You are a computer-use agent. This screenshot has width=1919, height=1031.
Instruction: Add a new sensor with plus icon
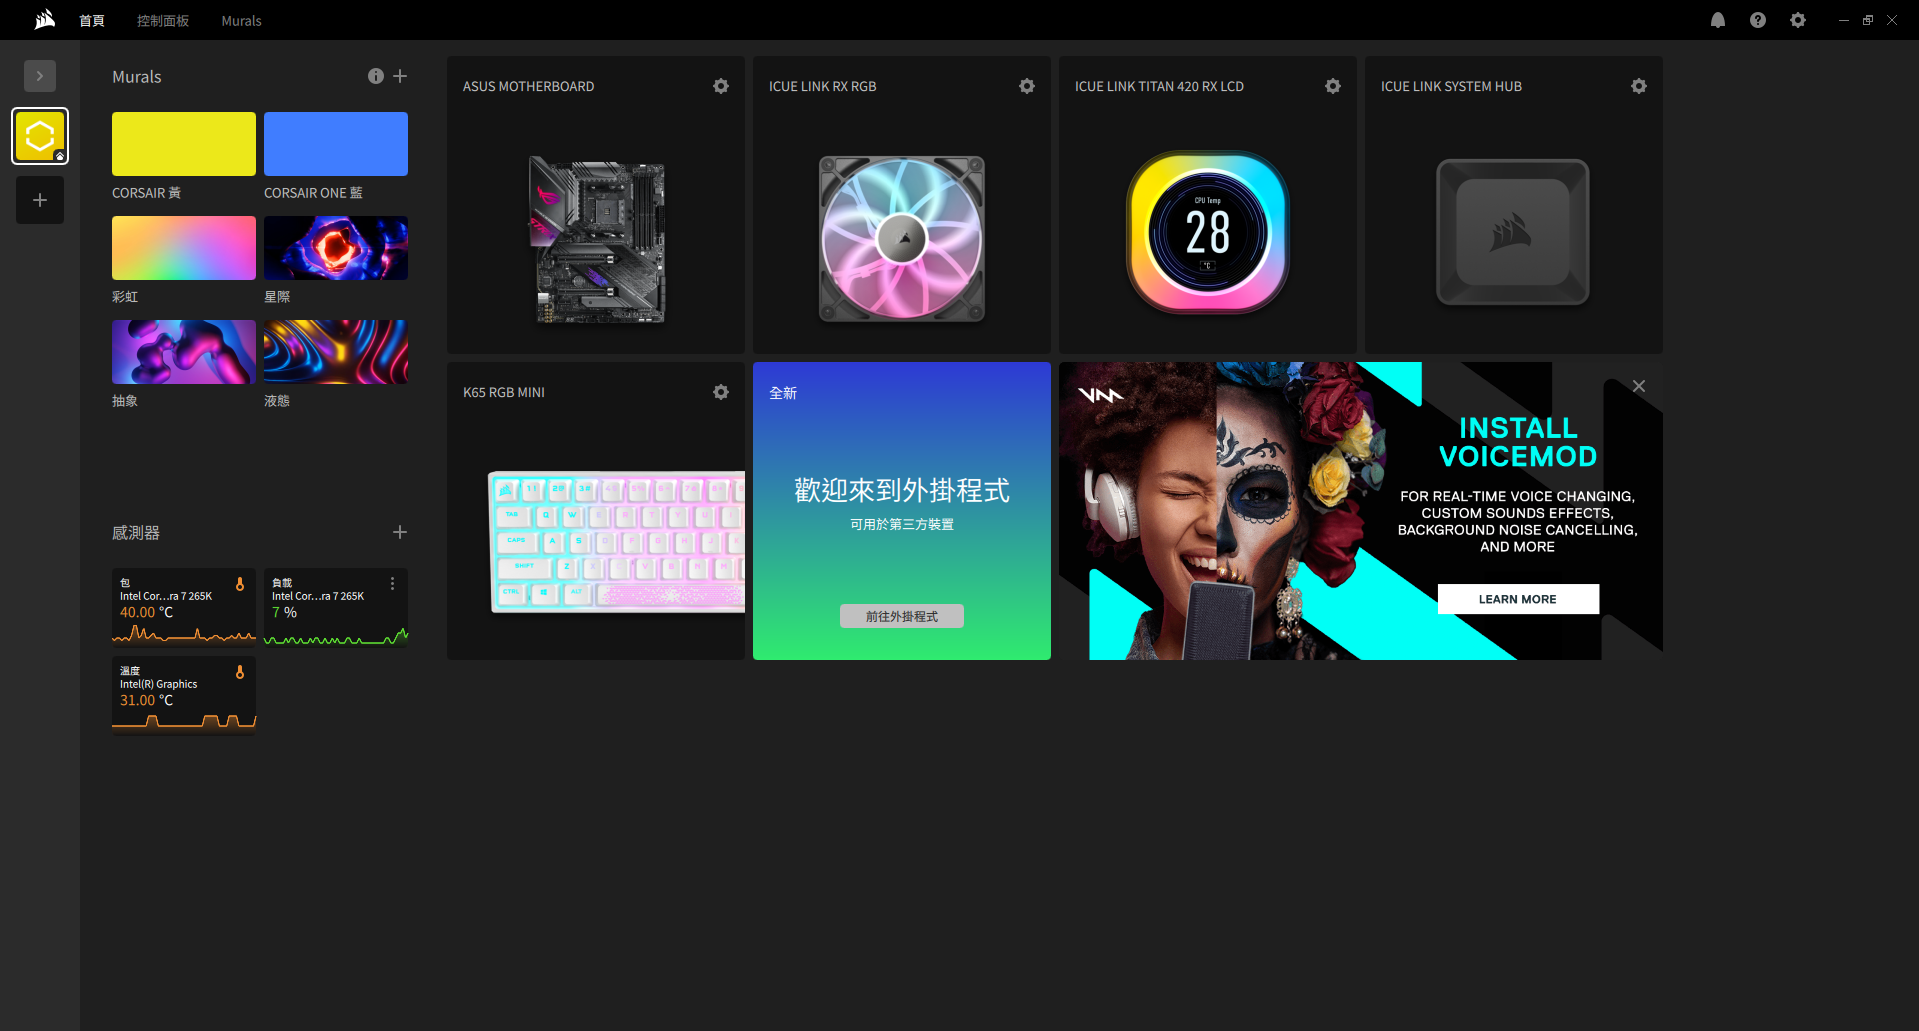pos(400,532)
